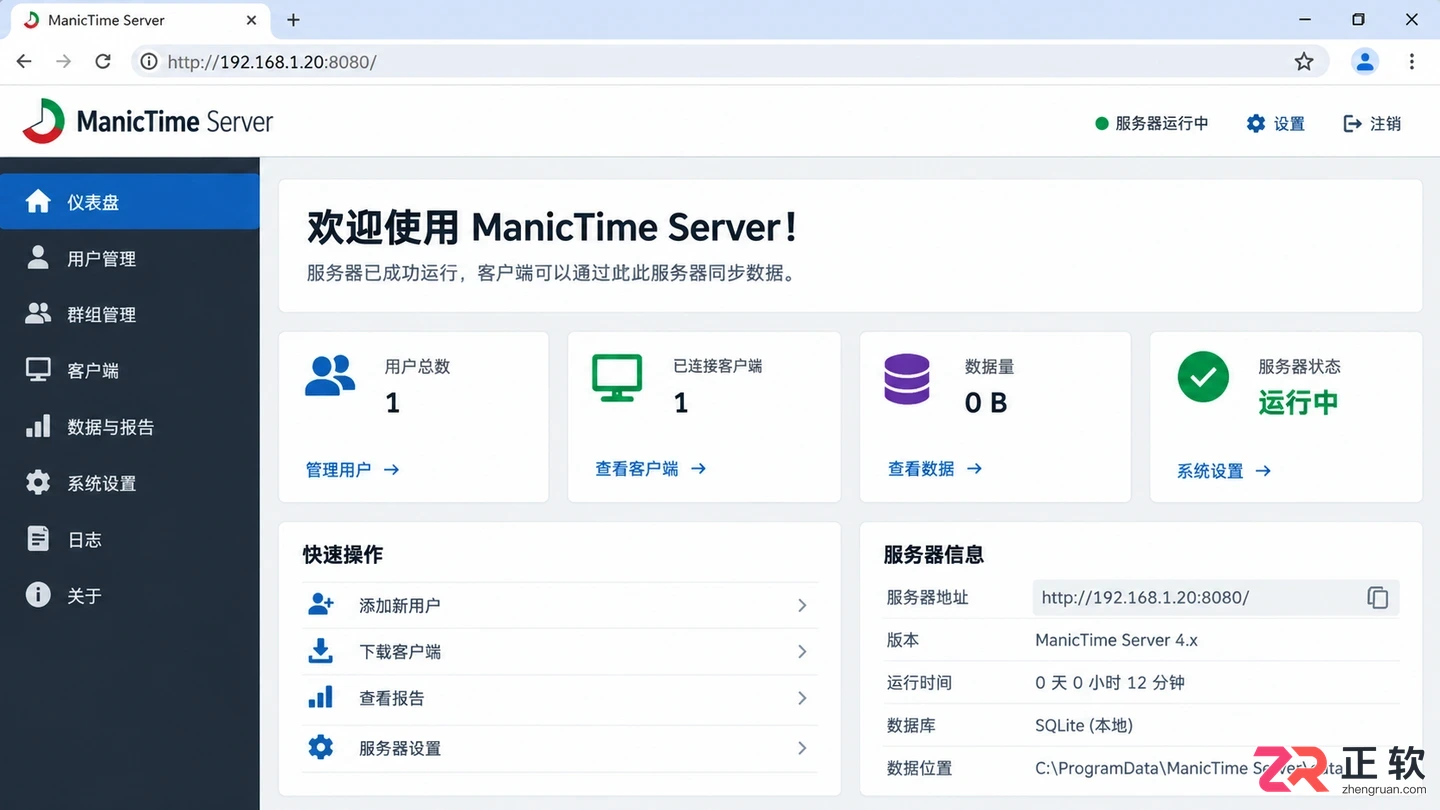1440x810 pixels.
Task: Click the site info icon in address bar
Action: [x=149, y=62]
